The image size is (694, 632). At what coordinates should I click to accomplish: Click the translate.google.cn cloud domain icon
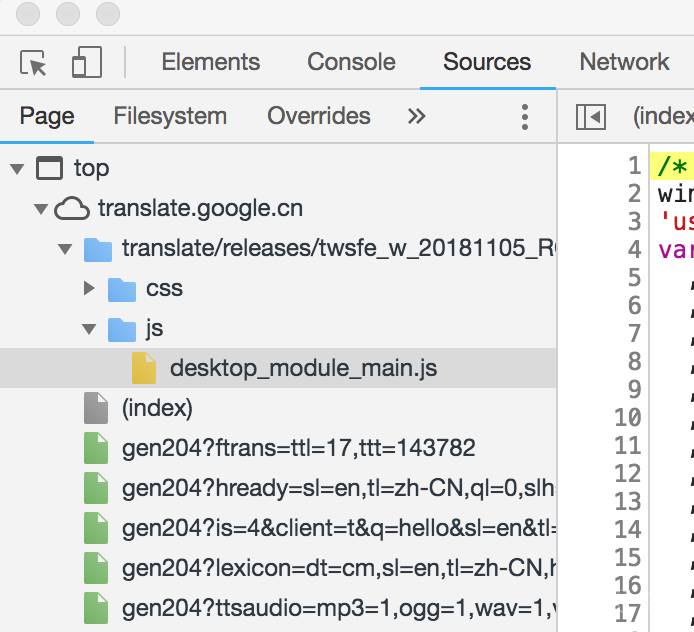coord(71,208)
